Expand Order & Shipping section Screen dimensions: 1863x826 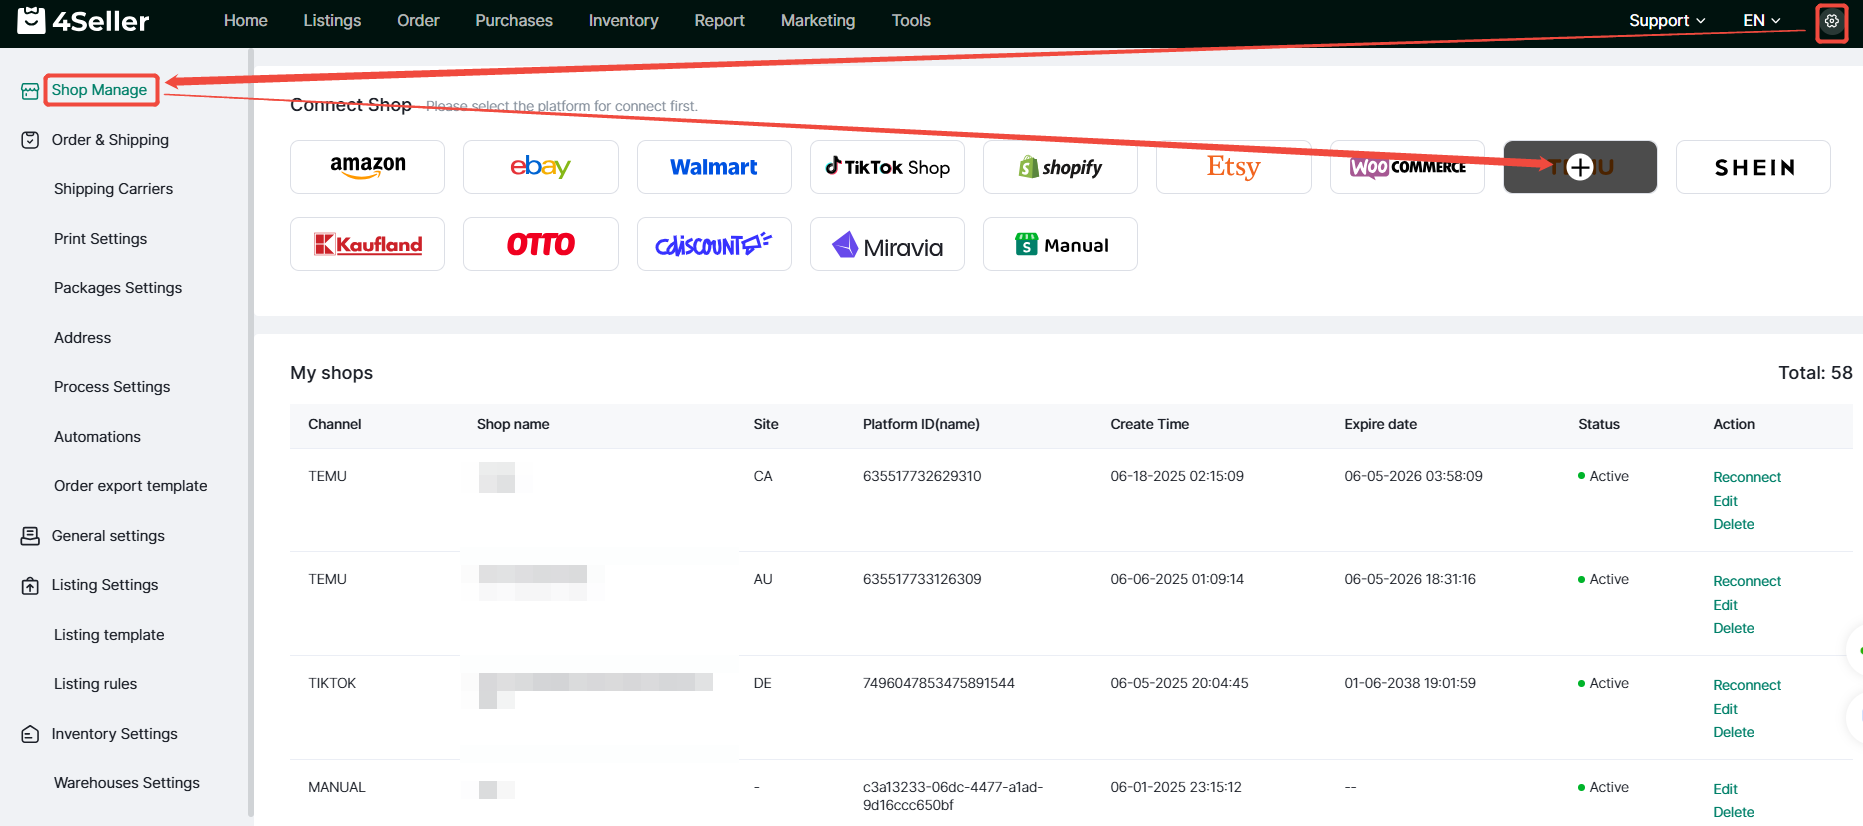click(110, 140)
